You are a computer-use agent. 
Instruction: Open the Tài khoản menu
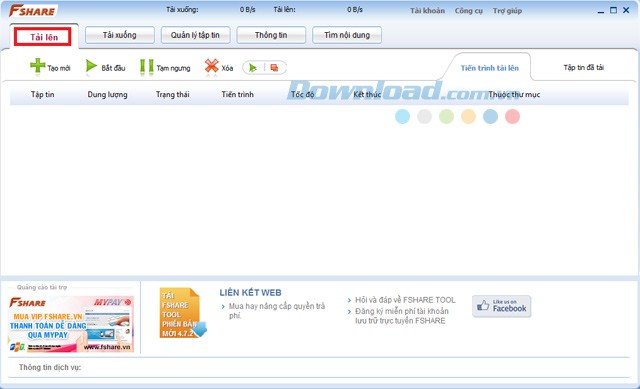(x=427, y=11)
